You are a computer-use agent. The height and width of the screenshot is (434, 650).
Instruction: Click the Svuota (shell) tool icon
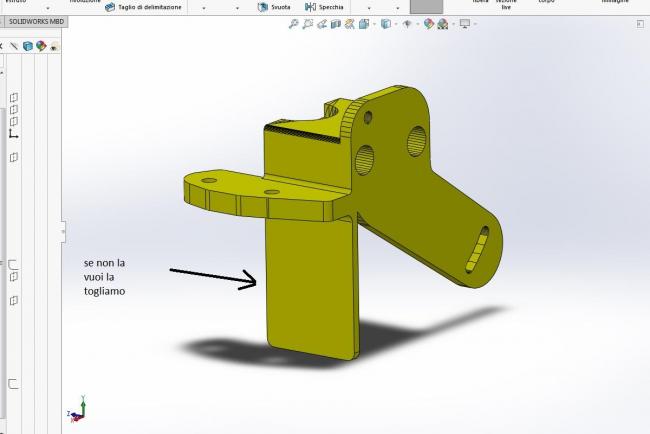263,7
